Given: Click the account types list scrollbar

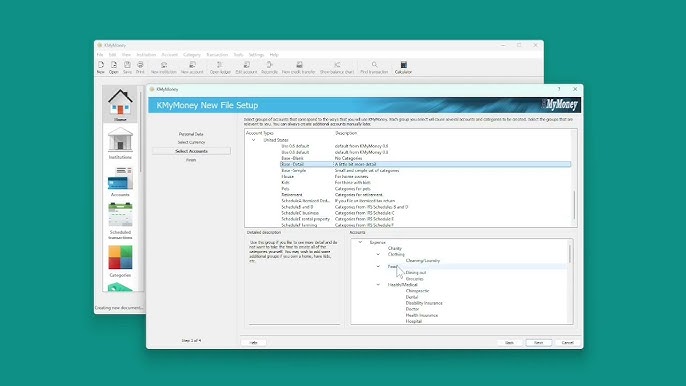Looking at the screenshot, I should (574, 205).
